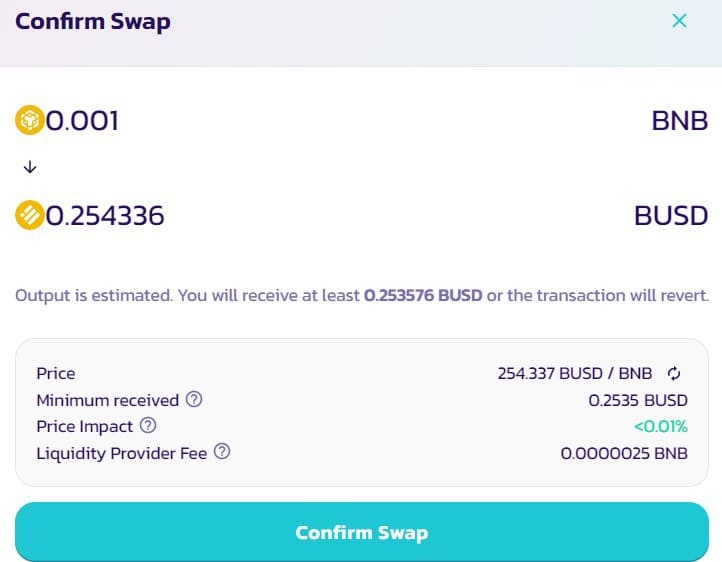
Task: Select the 0.001 BNB amount
Action: (82, 121)
